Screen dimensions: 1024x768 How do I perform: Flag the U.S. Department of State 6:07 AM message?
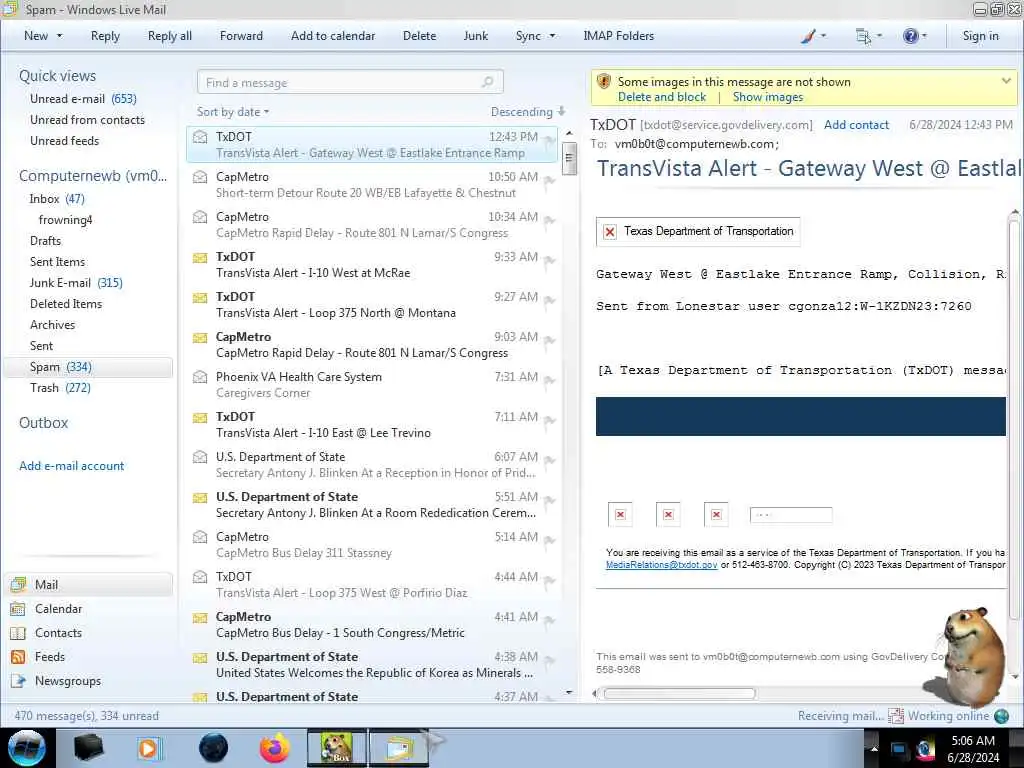pyautogui.click(x=549, y=460)
